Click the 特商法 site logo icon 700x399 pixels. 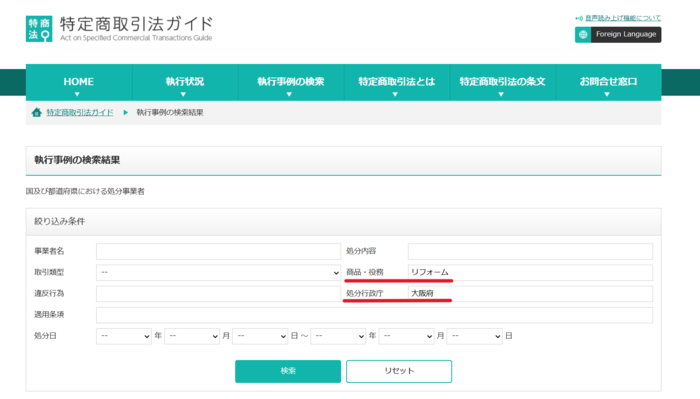click(x=39, y=29)
